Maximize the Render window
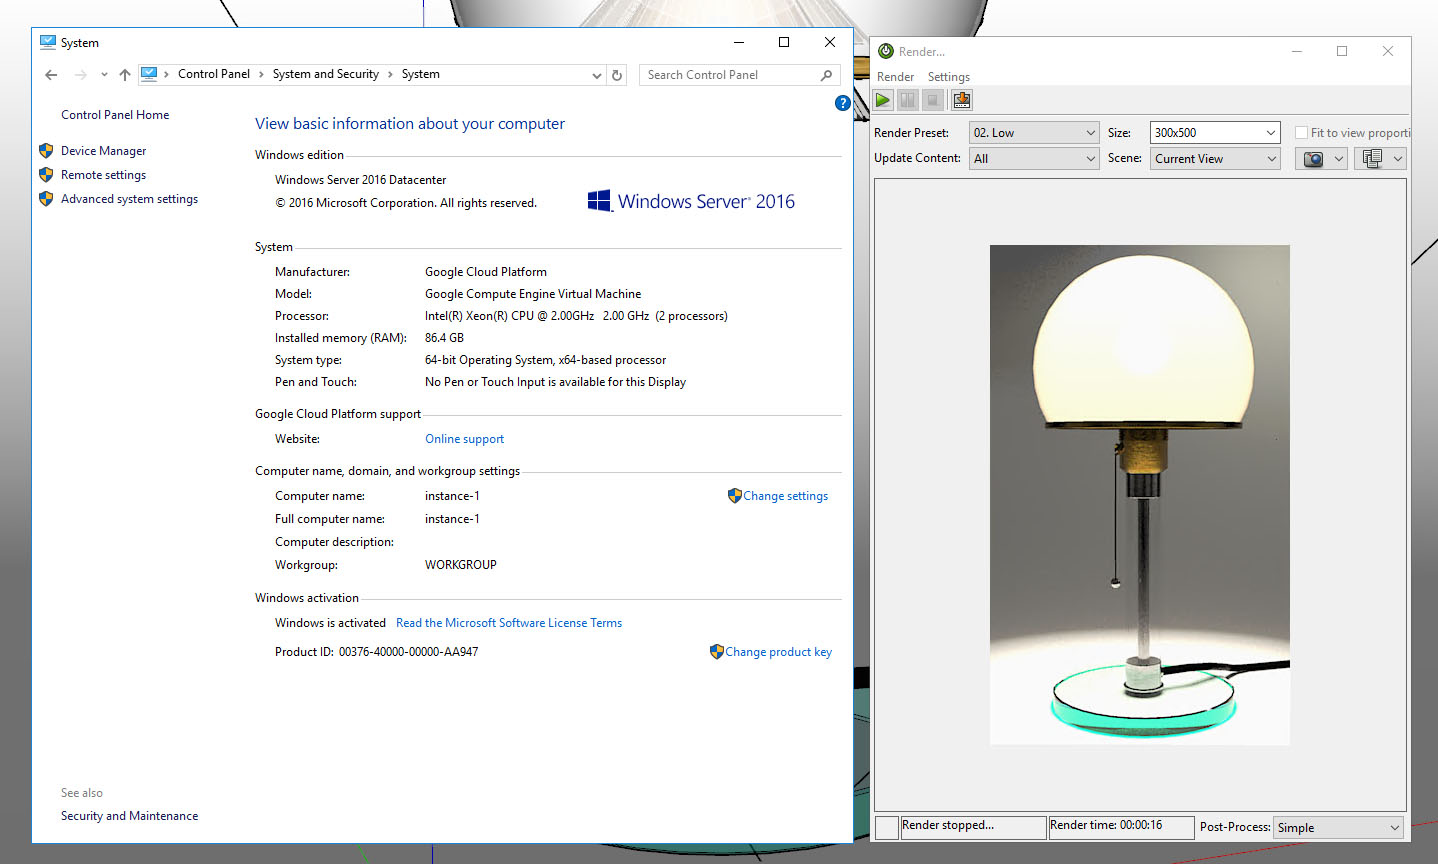 pos(1342,51)
